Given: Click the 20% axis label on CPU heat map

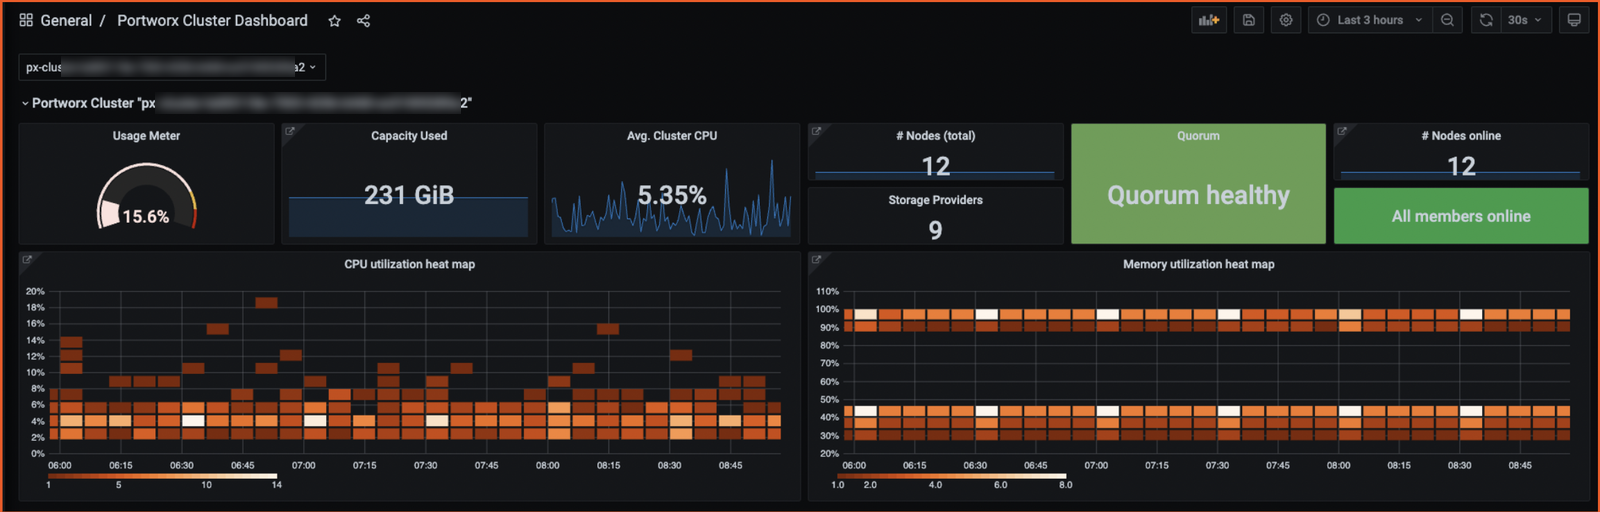Looking at the screenshot, I should pos(35,291).
